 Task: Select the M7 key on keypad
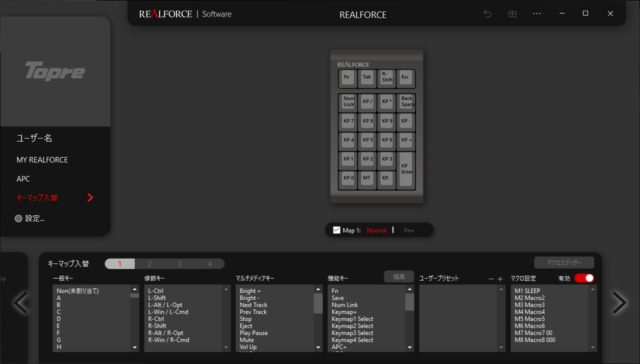tap(367, 180)
